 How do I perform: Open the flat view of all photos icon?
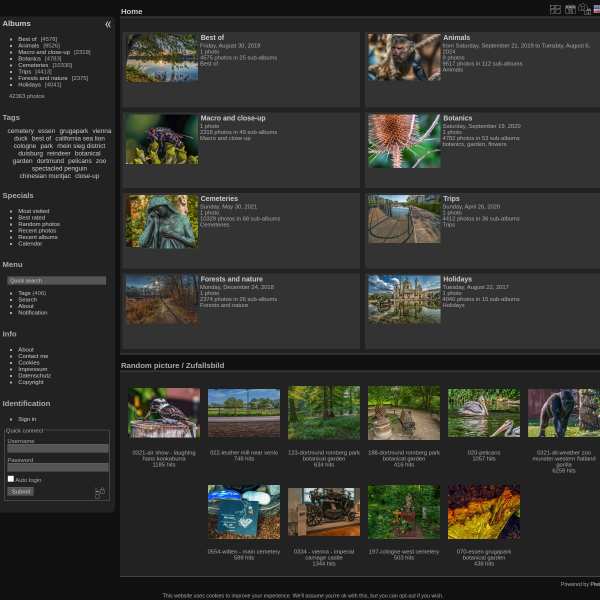point(555,9)
